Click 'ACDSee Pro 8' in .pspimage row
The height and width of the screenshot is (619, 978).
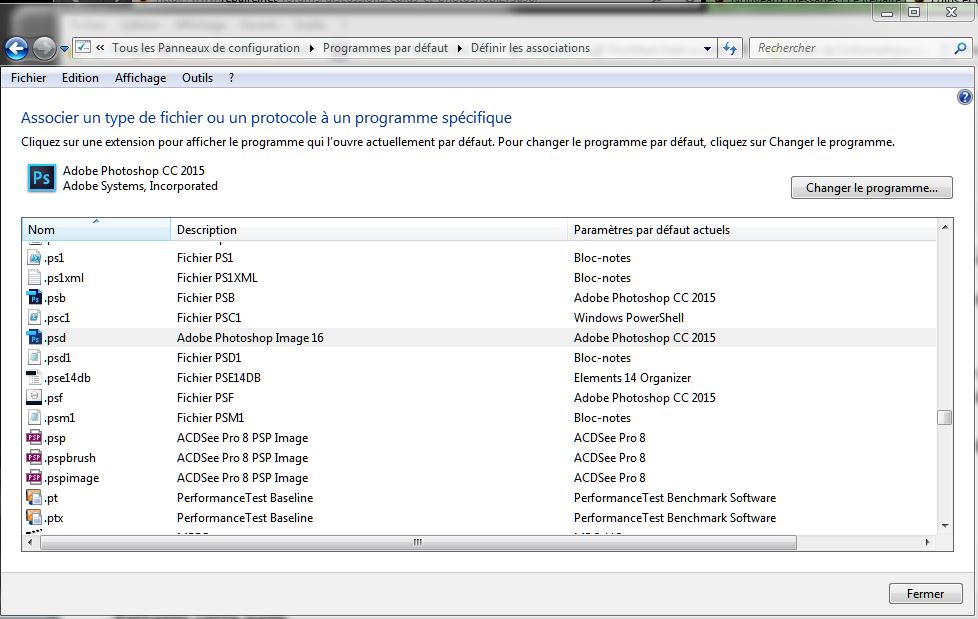coord(610,478)
